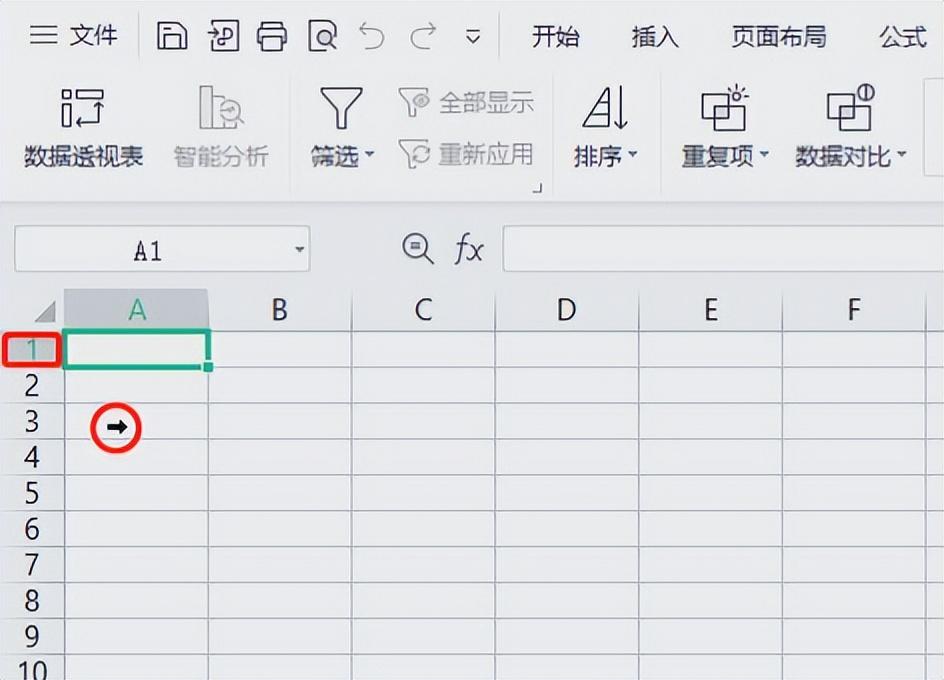Click the print preview icon

[322, 36]
